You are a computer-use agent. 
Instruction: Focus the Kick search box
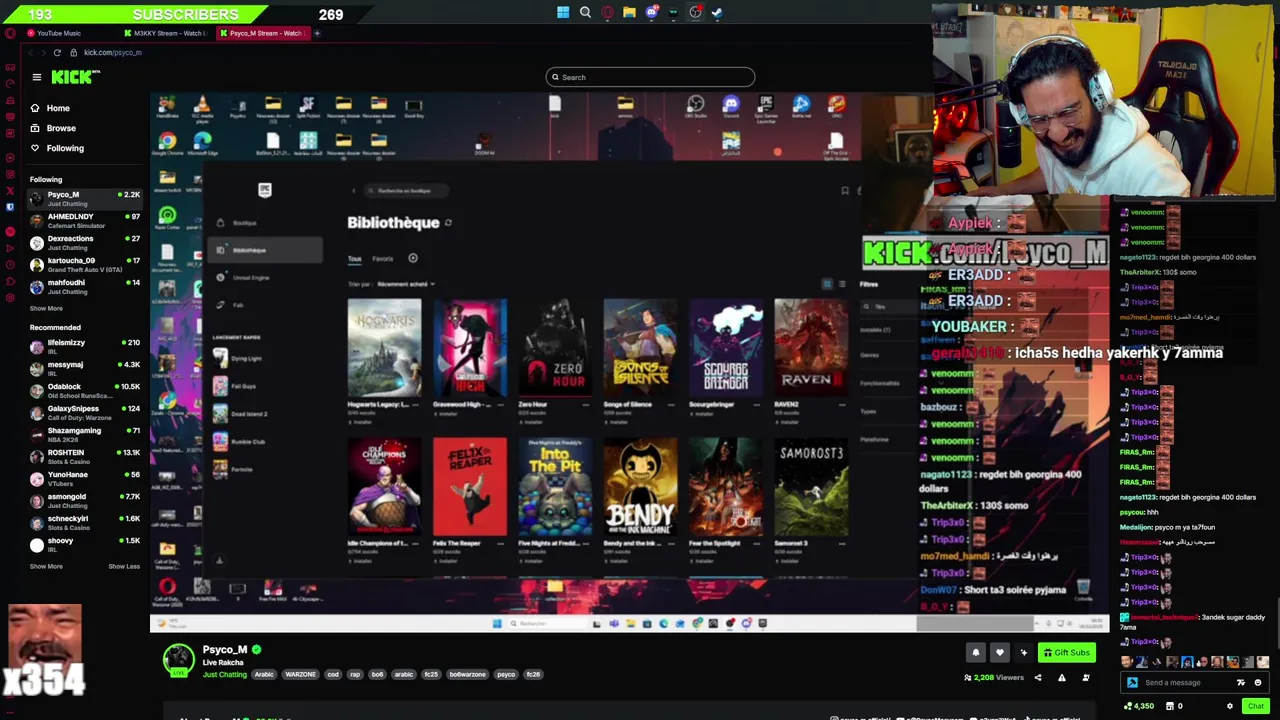point(650,77)
